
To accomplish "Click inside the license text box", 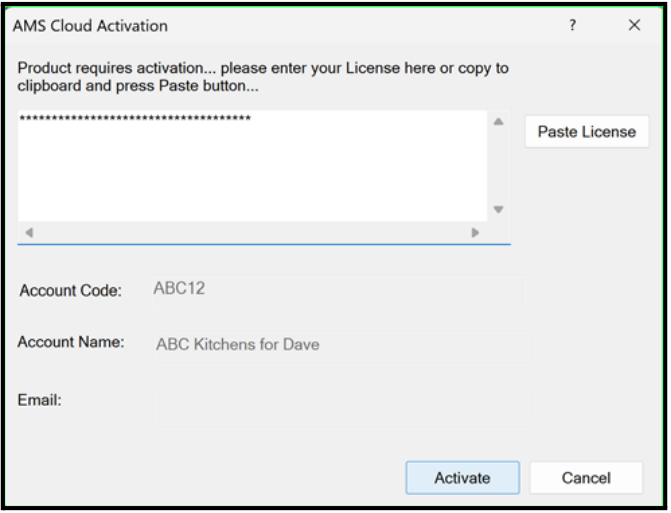I will point(250,170).
